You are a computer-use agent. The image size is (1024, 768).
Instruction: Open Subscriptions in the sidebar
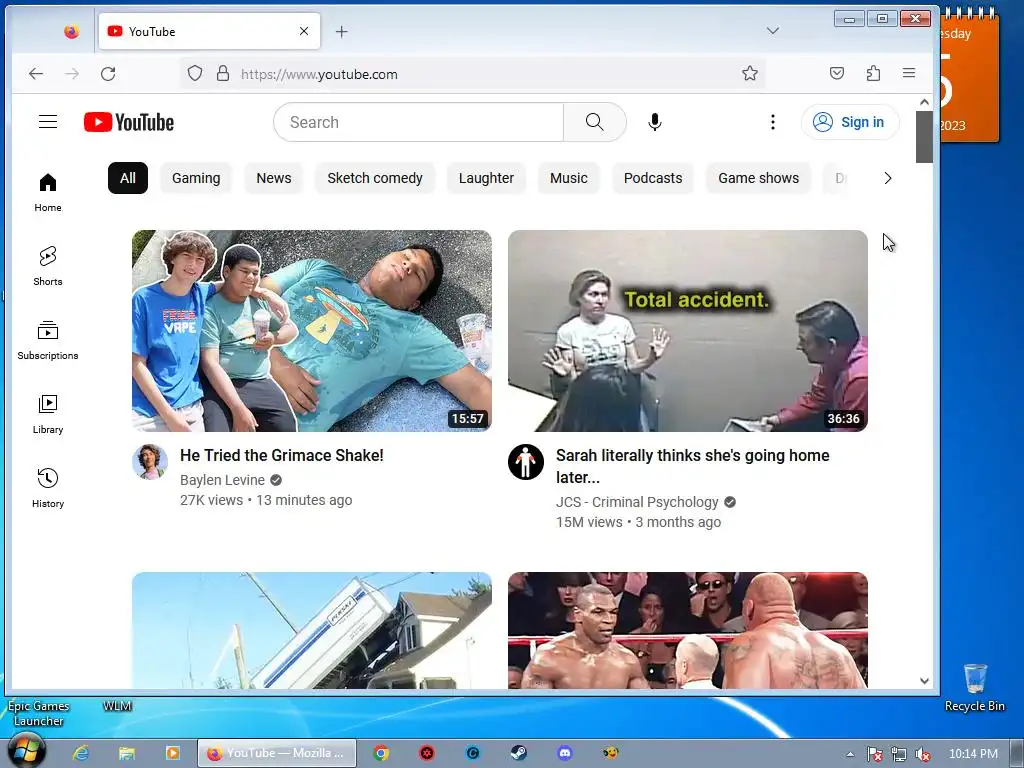(x=48, y=340)
